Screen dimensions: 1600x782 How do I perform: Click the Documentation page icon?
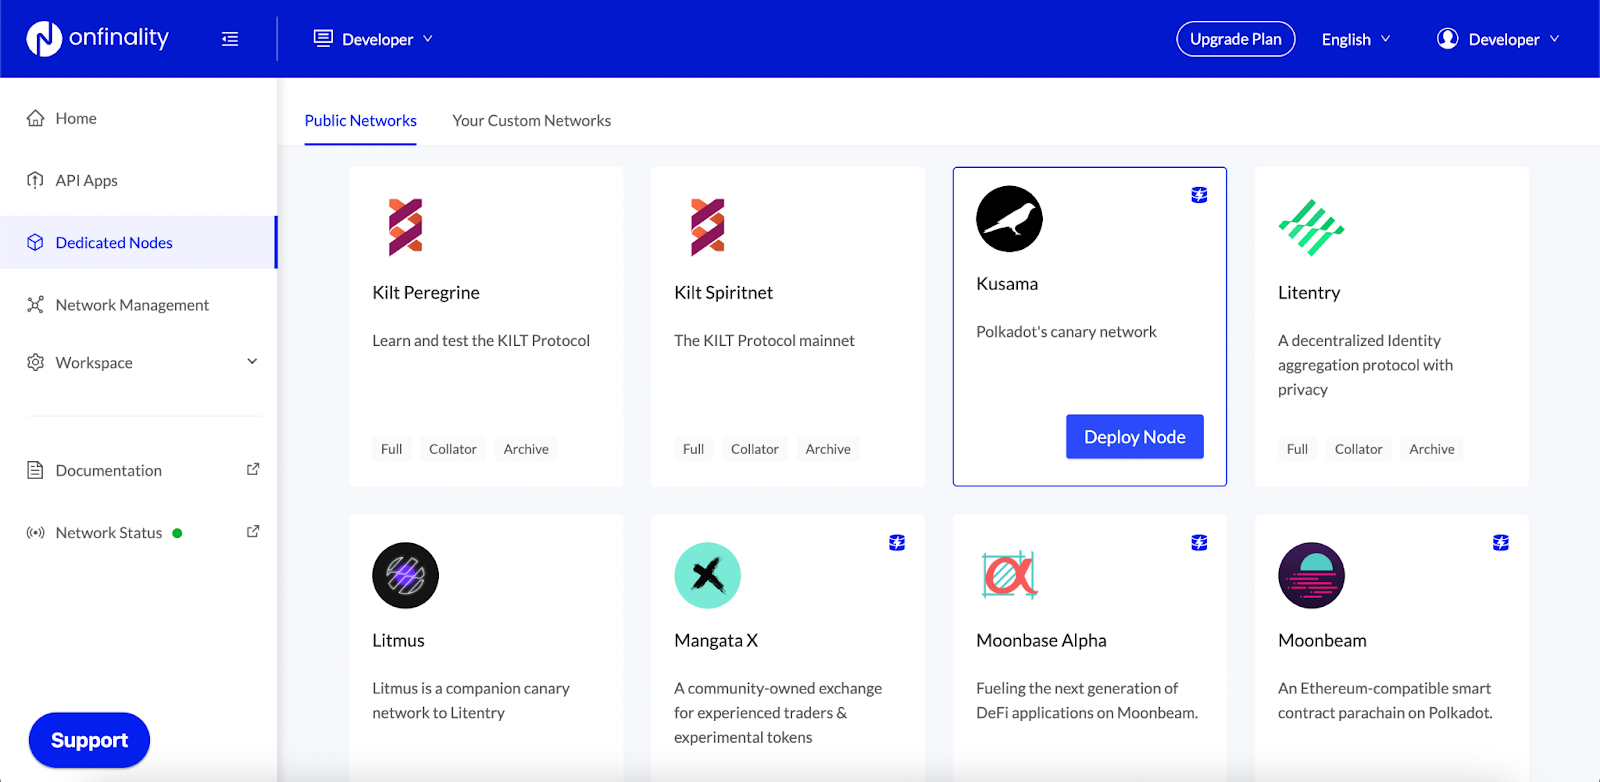click(35, 470)
